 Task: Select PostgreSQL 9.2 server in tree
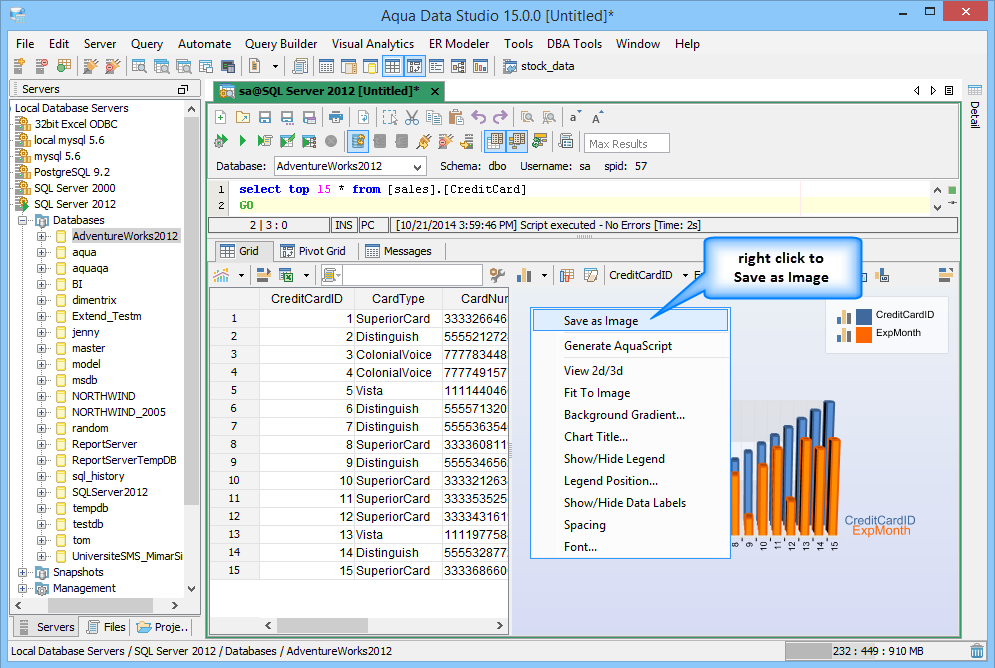tap(72, 172)
